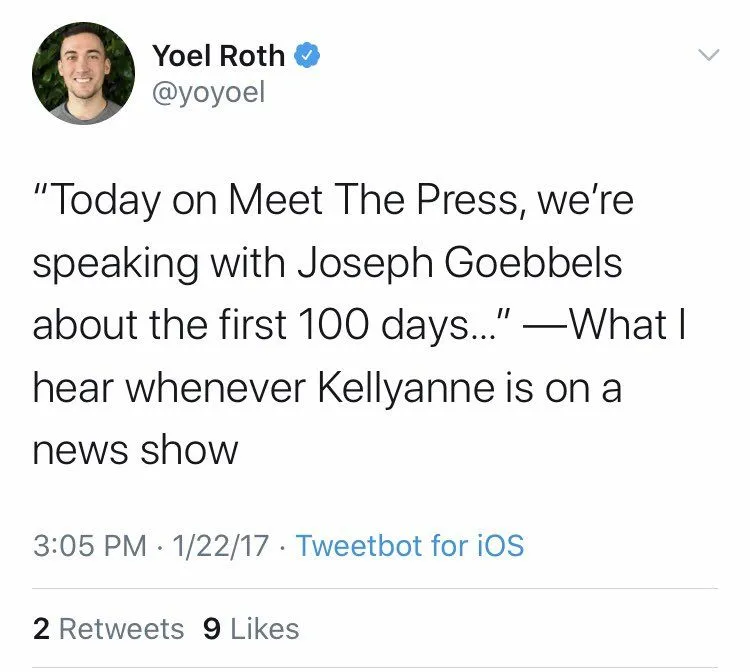The width and height of the screenshot is (750, 672).
Task: Click "hear whenever" in the tweet
Action: pos(168,389)
